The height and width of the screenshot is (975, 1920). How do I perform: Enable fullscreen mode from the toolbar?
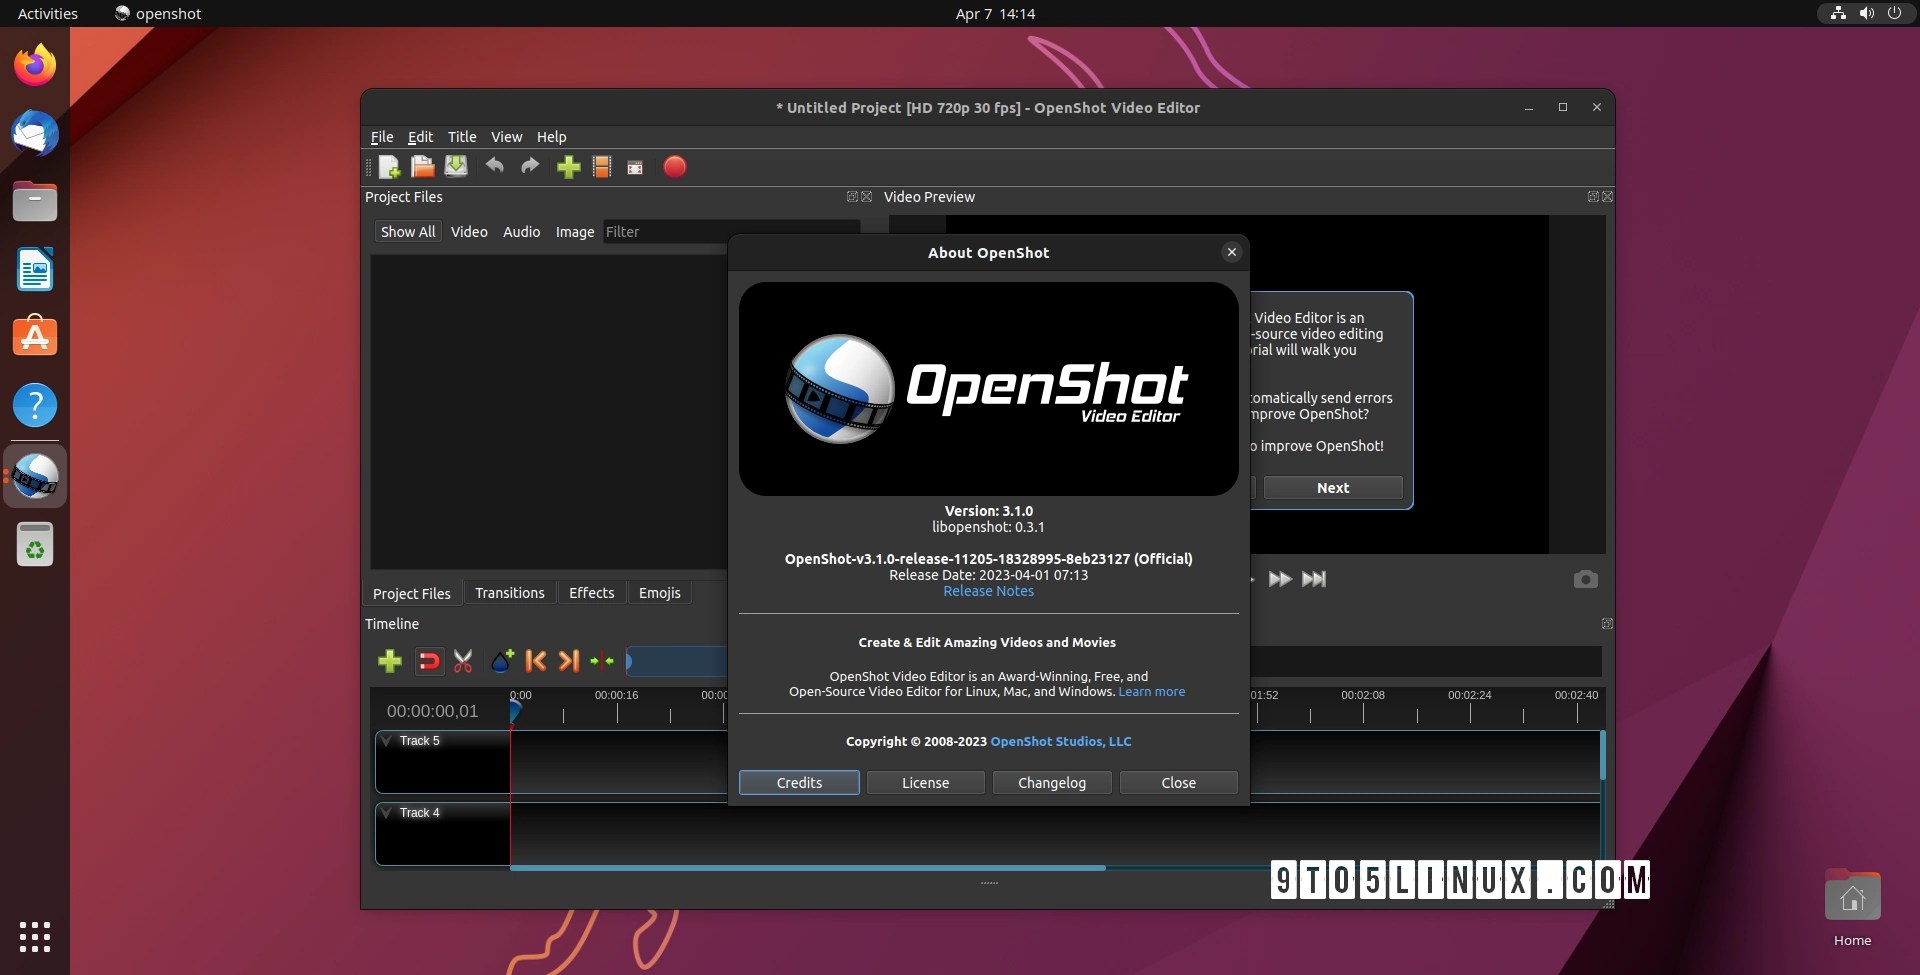point(635,167)
